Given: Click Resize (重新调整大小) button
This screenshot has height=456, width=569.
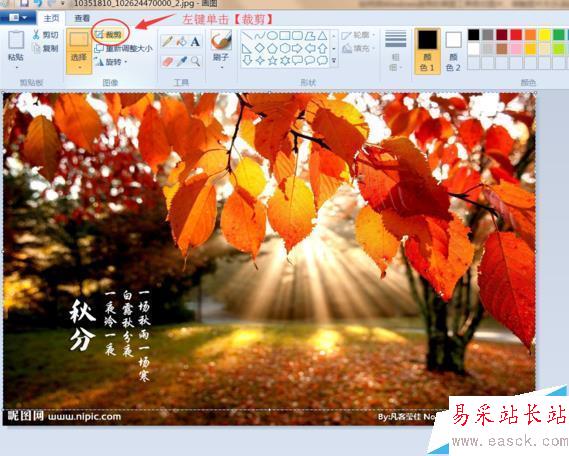Looking at the screenshot, I should click(x=123, y=49).
